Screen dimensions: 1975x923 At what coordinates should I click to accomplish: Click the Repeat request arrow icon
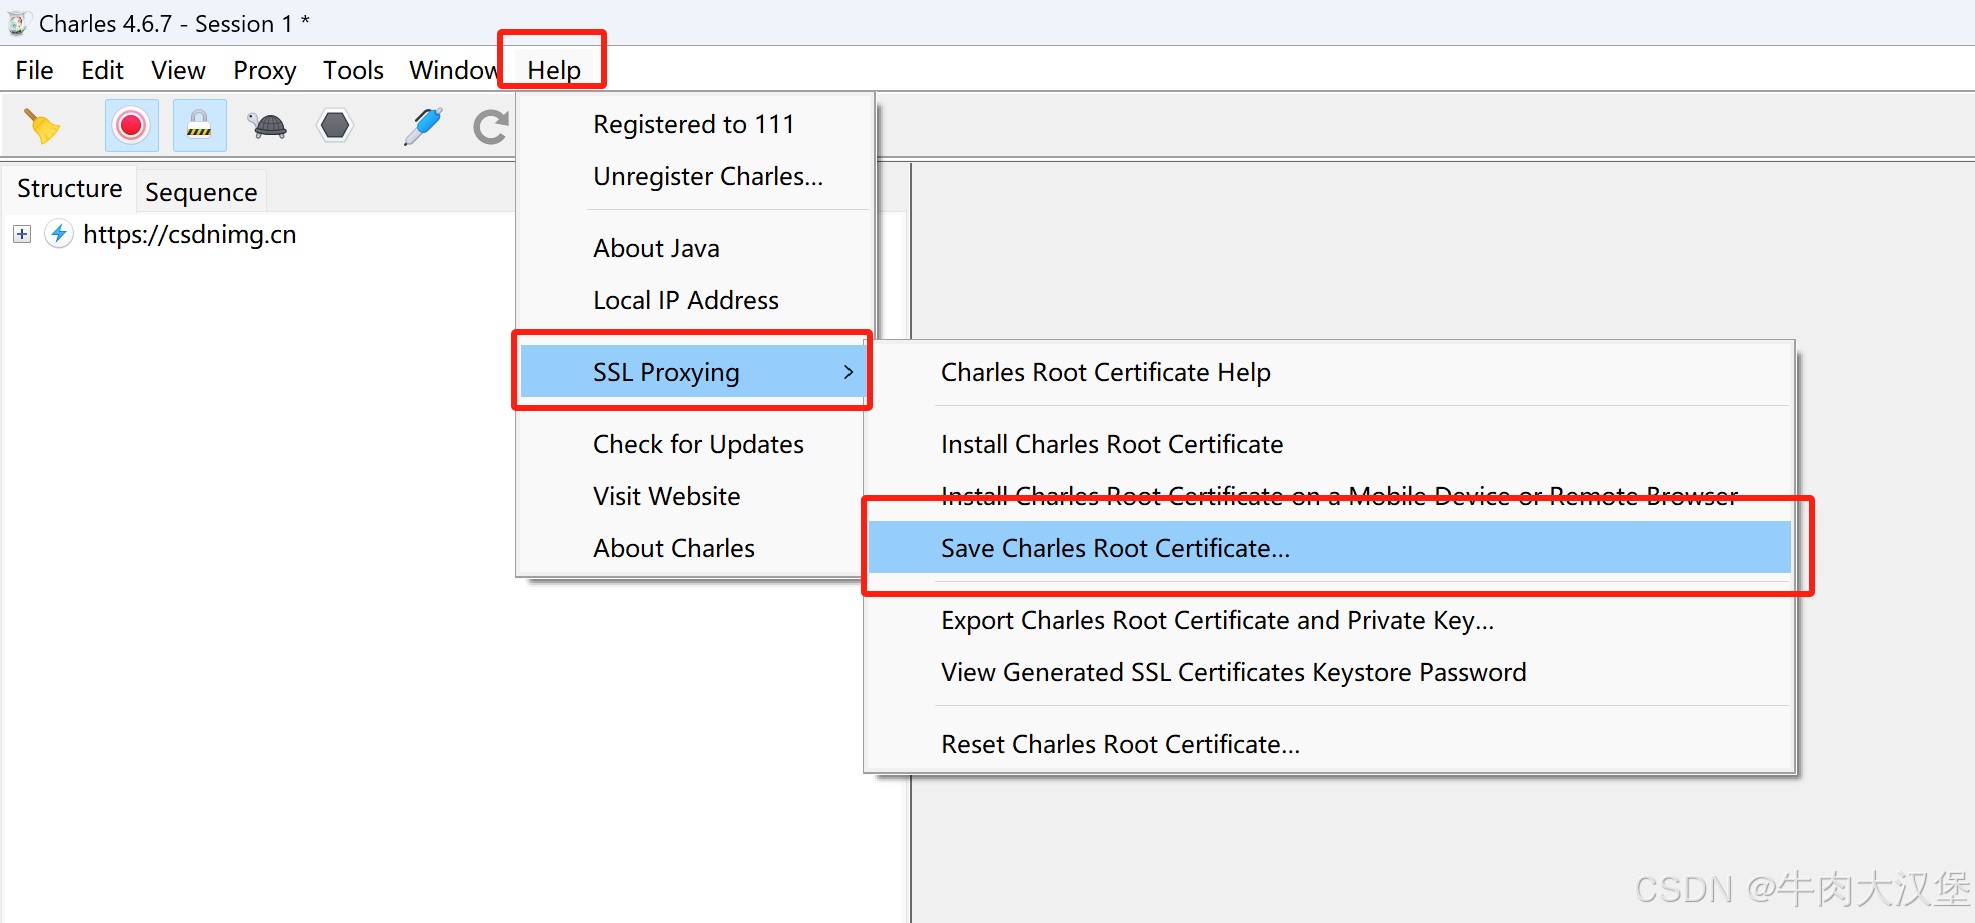[491, 126]
